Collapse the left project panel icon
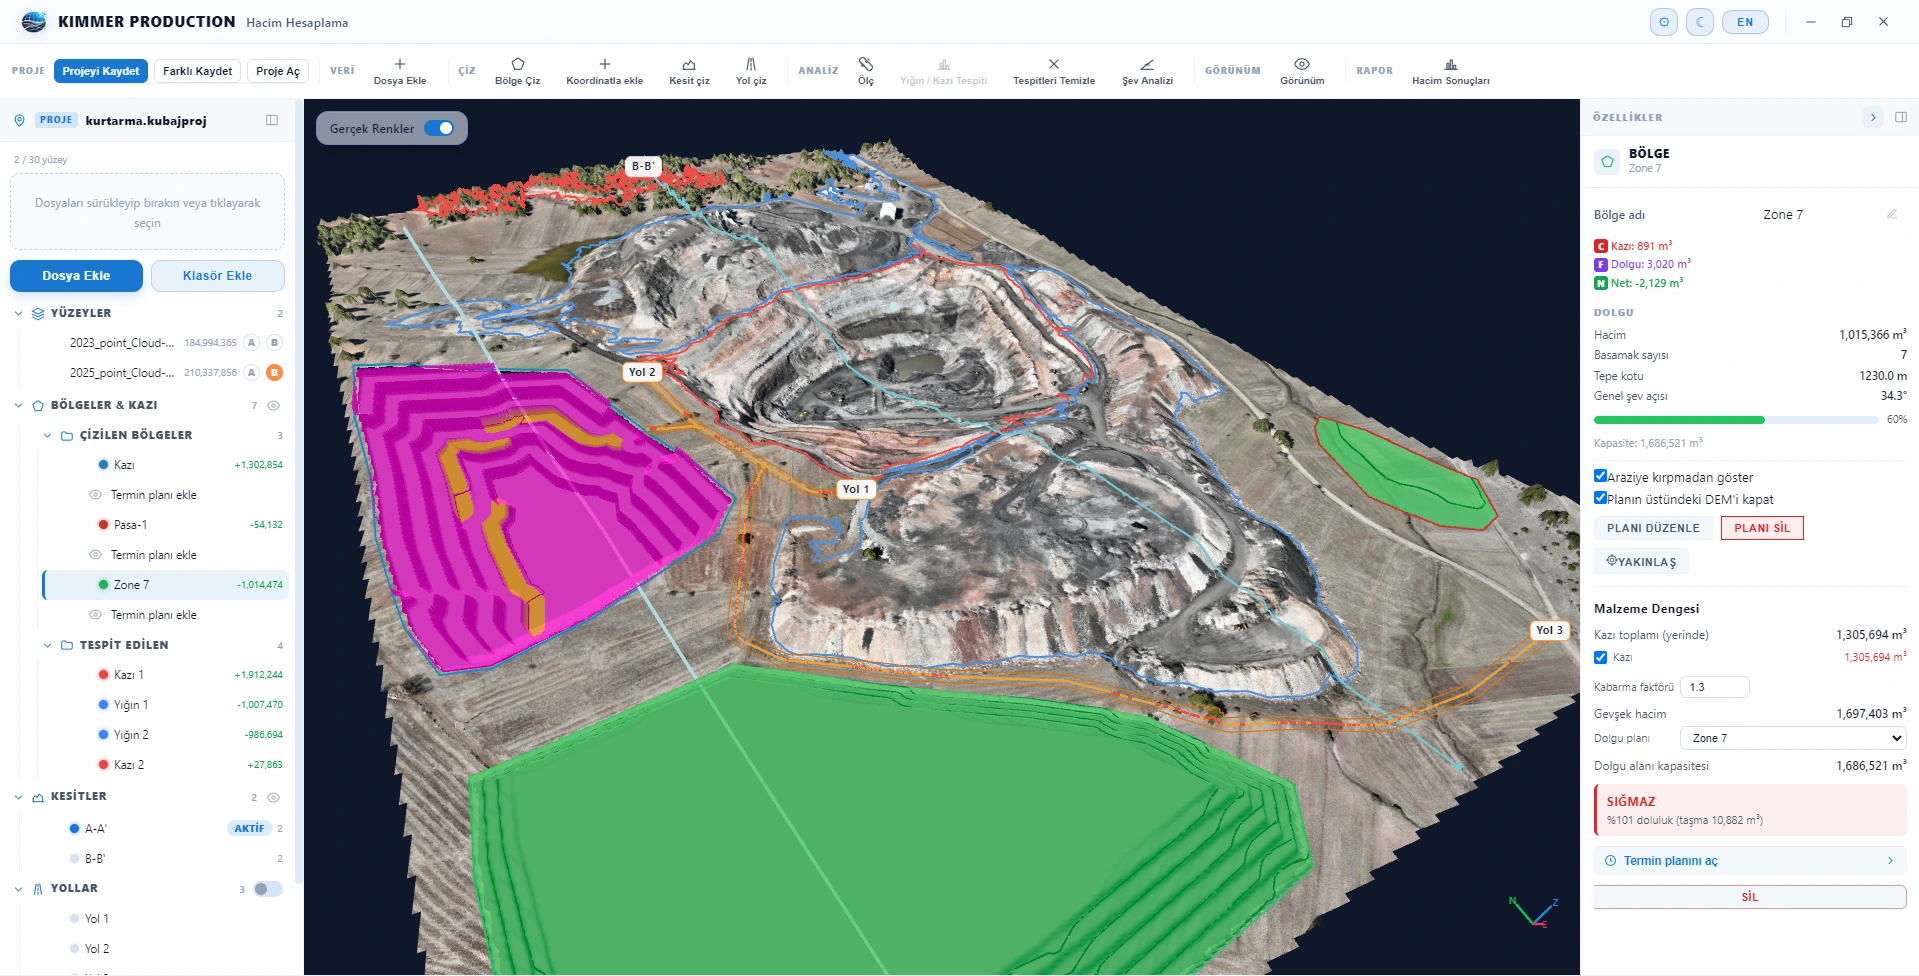Screen dimensions: 1919x976 pos(272,120)
